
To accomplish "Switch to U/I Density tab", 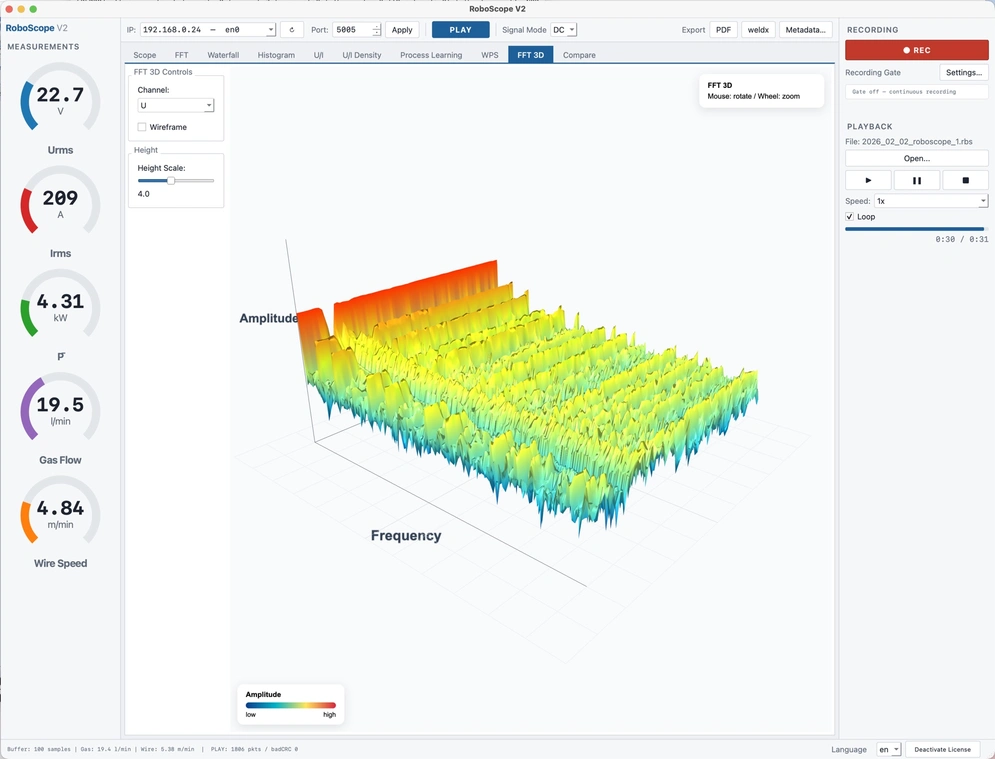I will click(x=362, y=55).
